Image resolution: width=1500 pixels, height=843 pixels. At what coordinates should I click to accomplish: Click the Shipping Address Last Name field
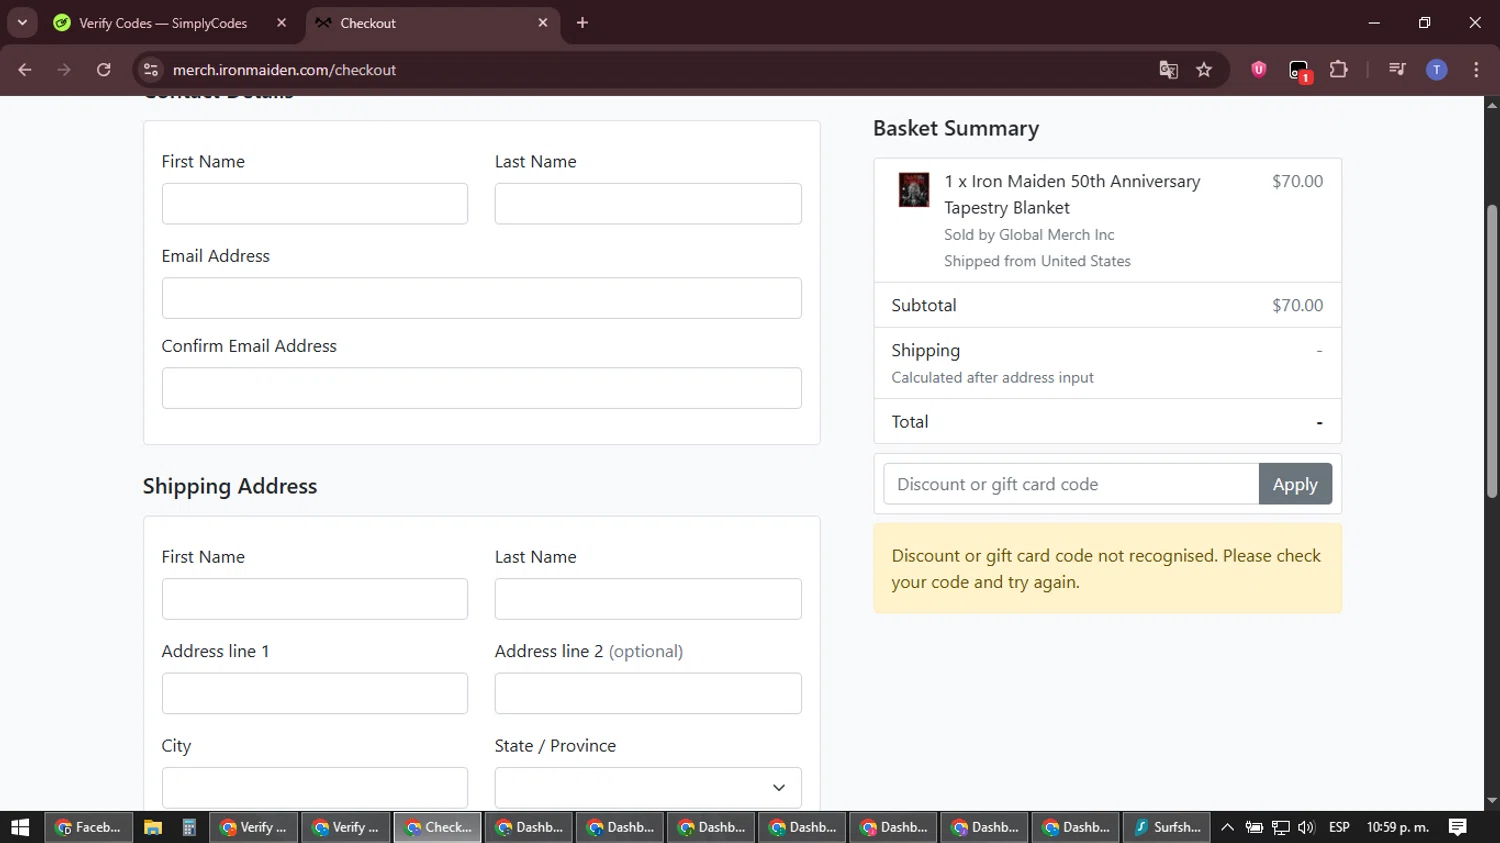[x=648, y=599]
